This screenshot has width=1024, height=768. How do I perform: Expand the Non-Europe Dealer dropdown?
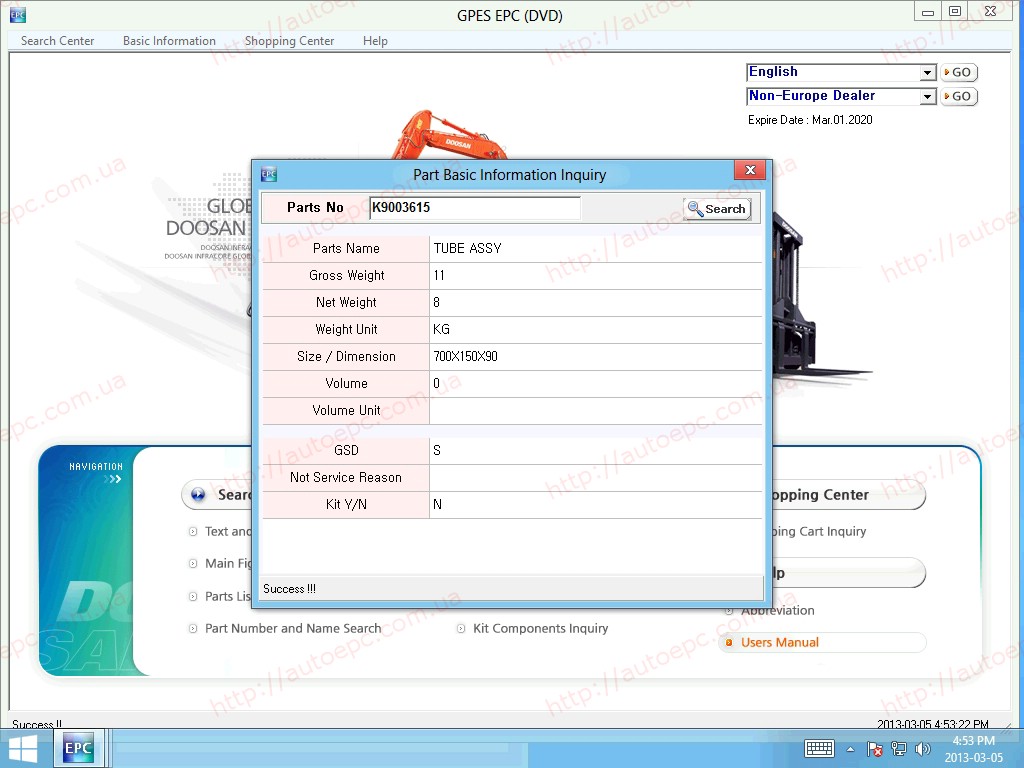click(x=927, y=97)
